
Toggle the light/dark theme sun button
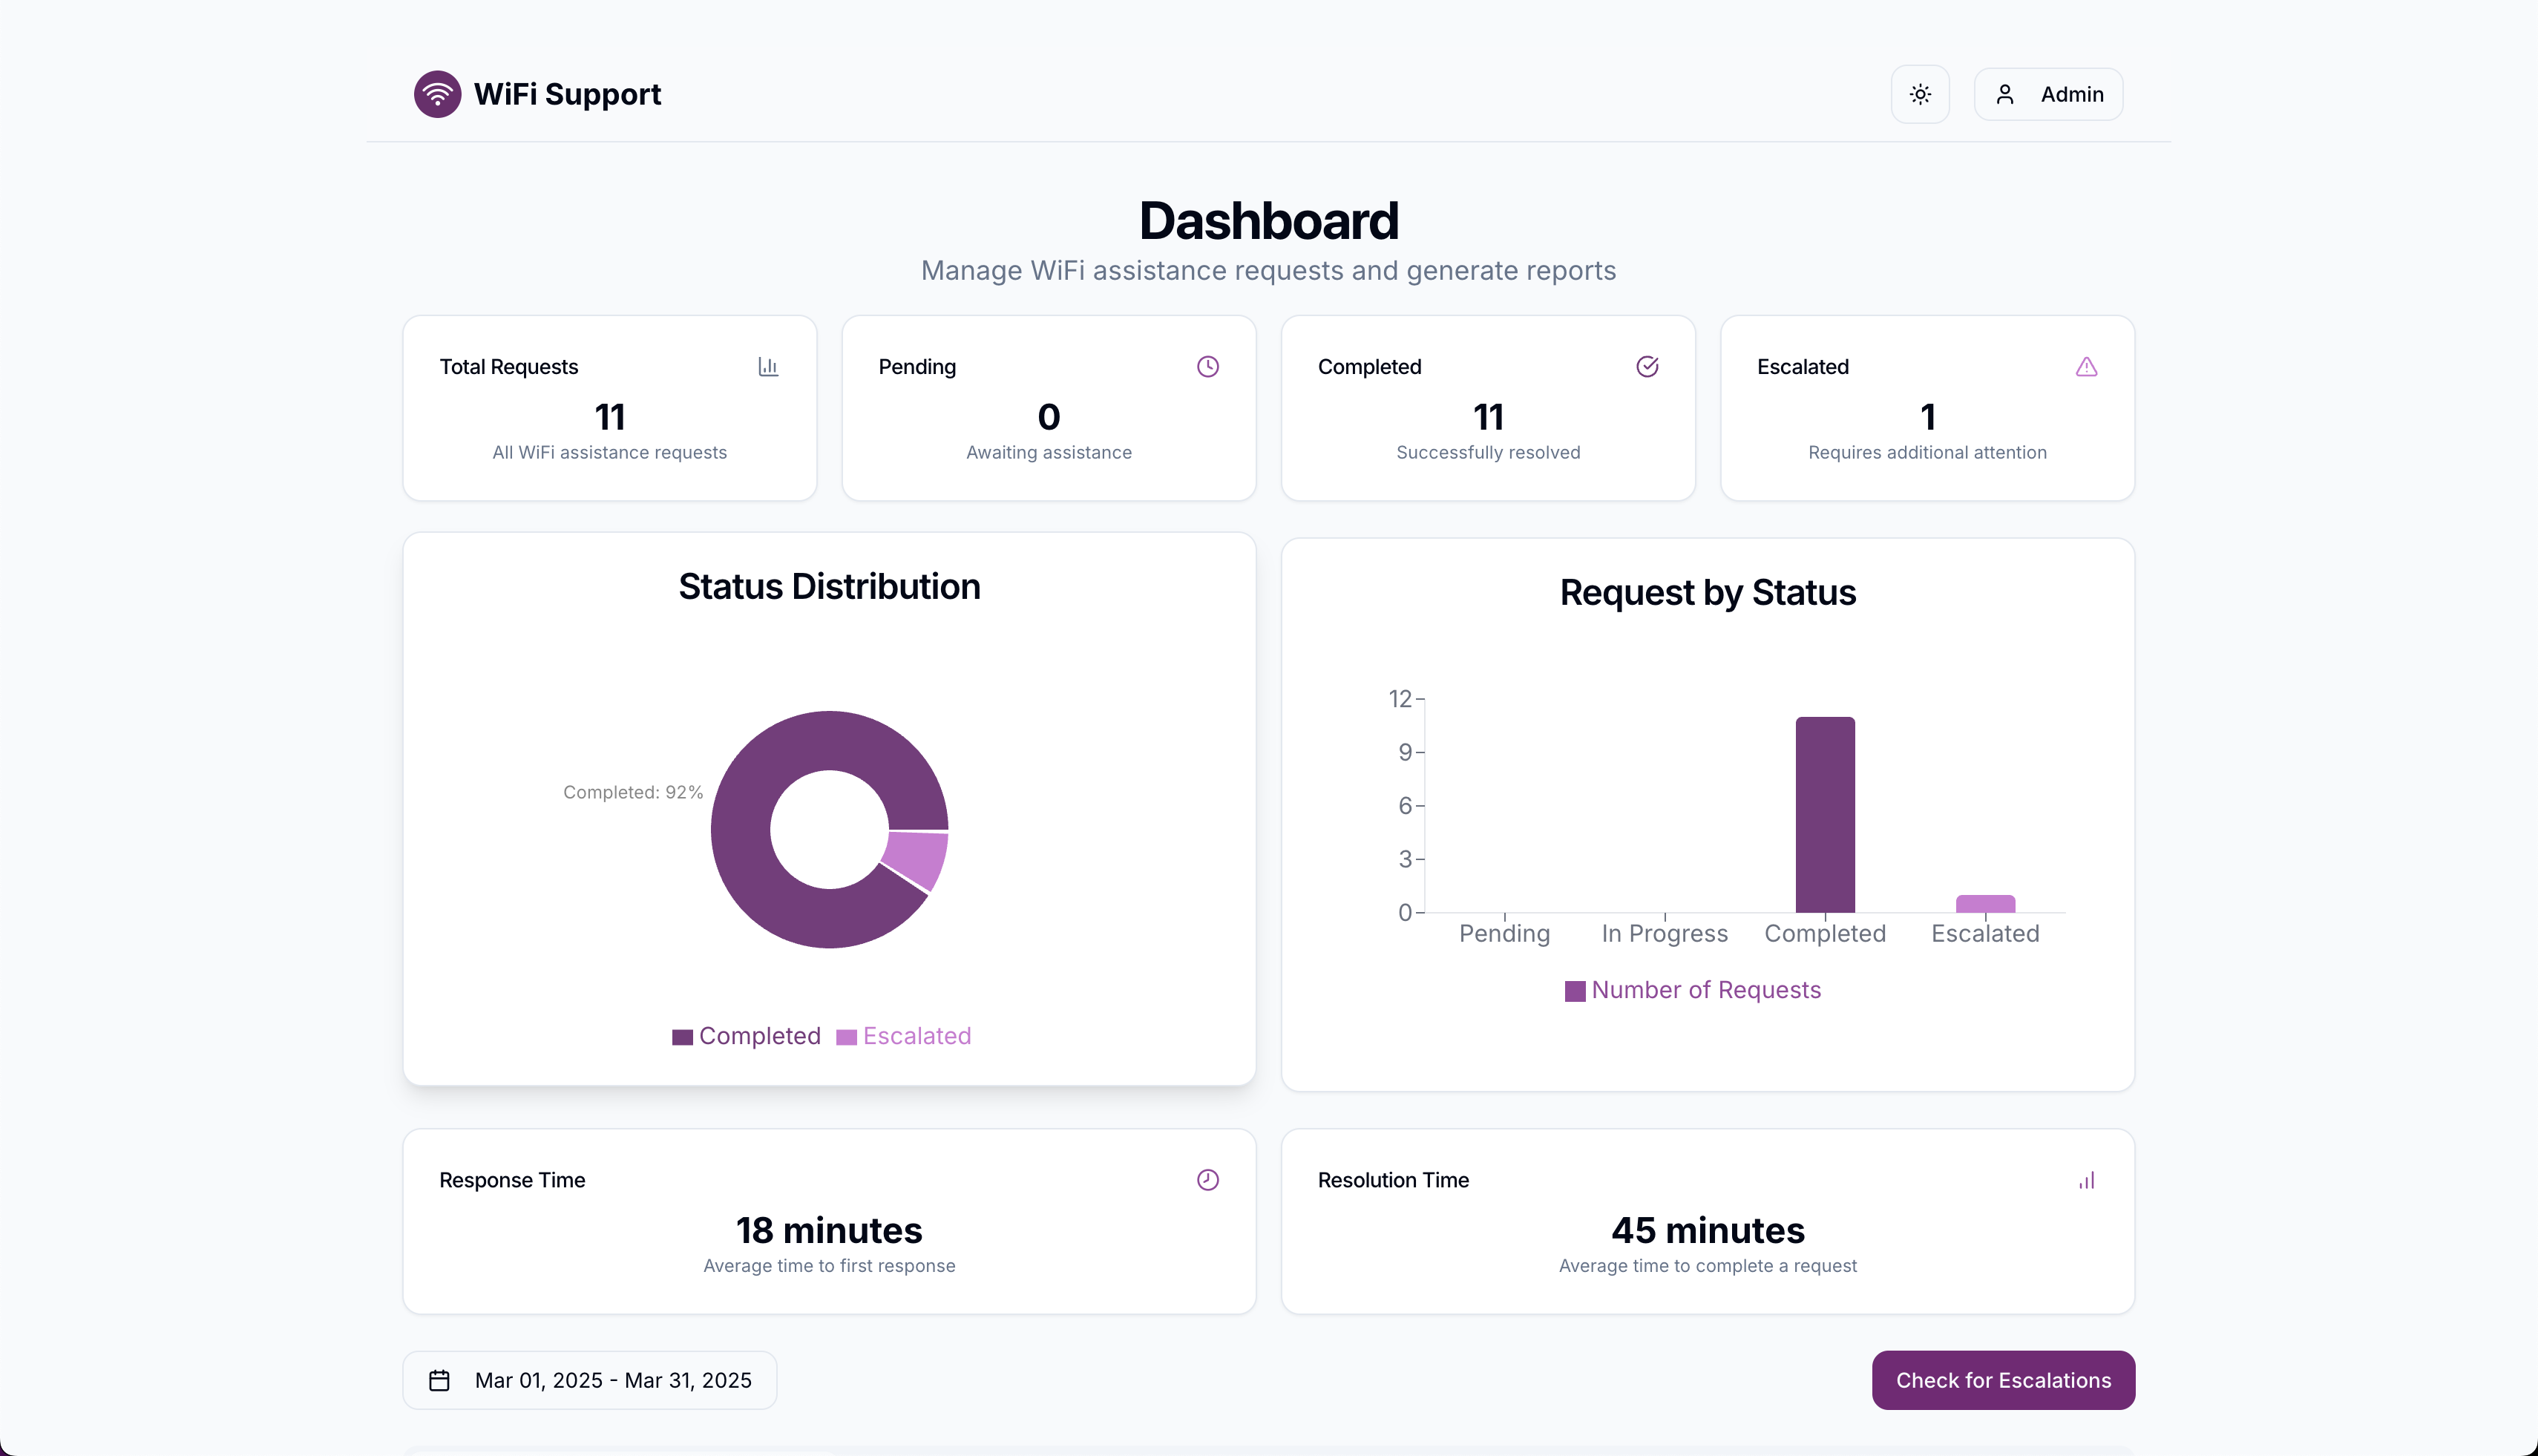point(1919,94)
